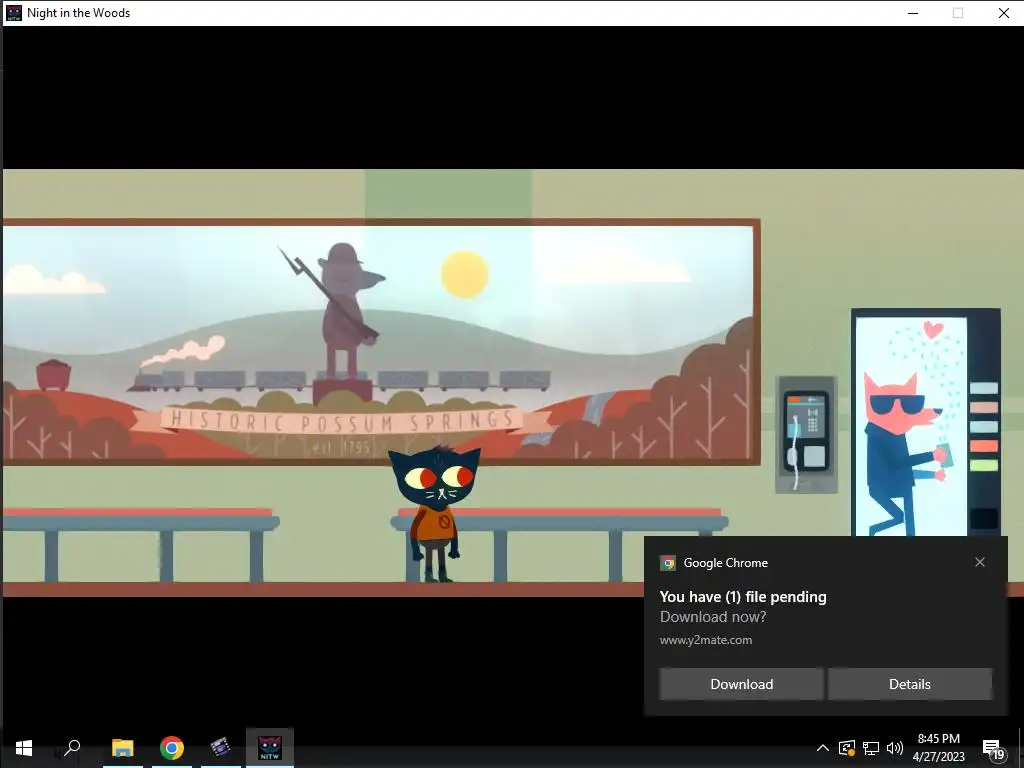This screenshot has width=1024, height=768.
Task: Dismiss the Google Chrome notification
Action: 980,562
